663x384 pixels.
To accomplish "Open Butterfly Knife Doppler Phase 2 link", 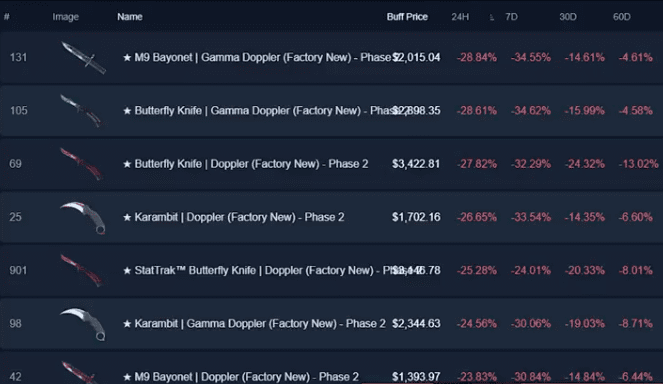I will tap(246, 164).
